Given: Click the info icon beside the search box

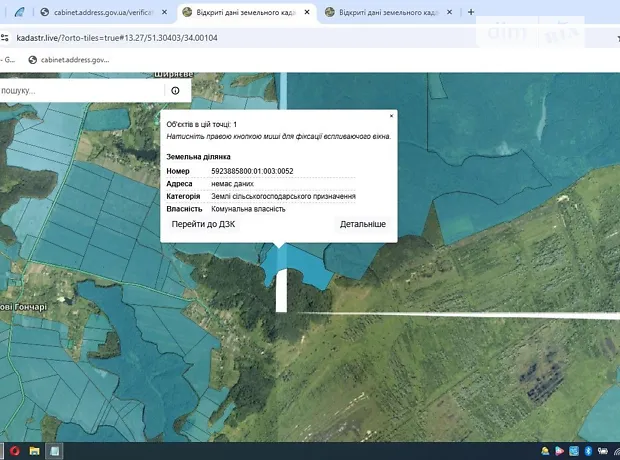Looking at the screenshot, I should click(175, 90).
